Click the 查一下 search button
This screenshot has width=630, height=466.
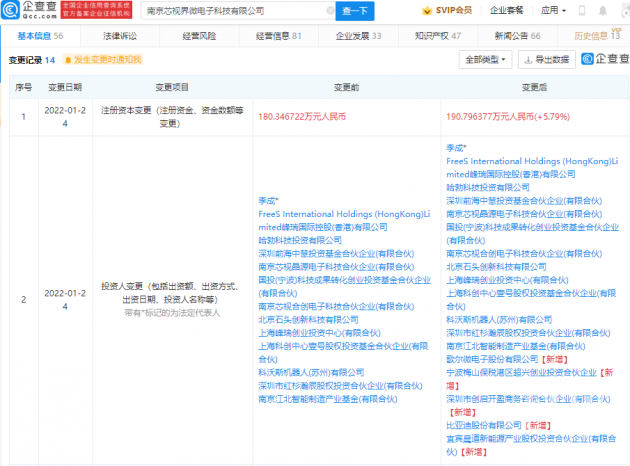tap(355, 10)
